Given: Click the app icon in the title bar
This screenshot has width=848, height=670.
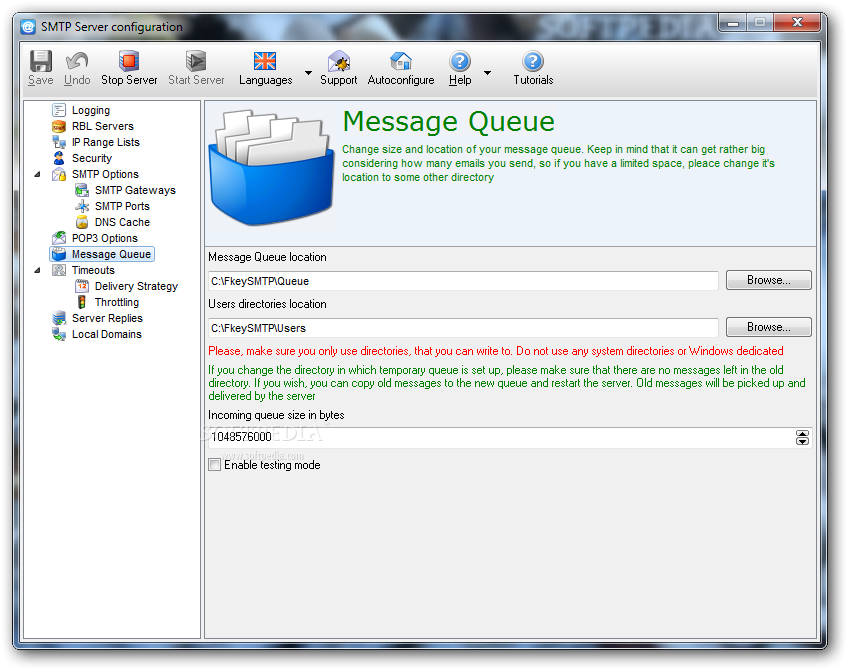Looking at the screenshot, I should (x=28, y=26).
